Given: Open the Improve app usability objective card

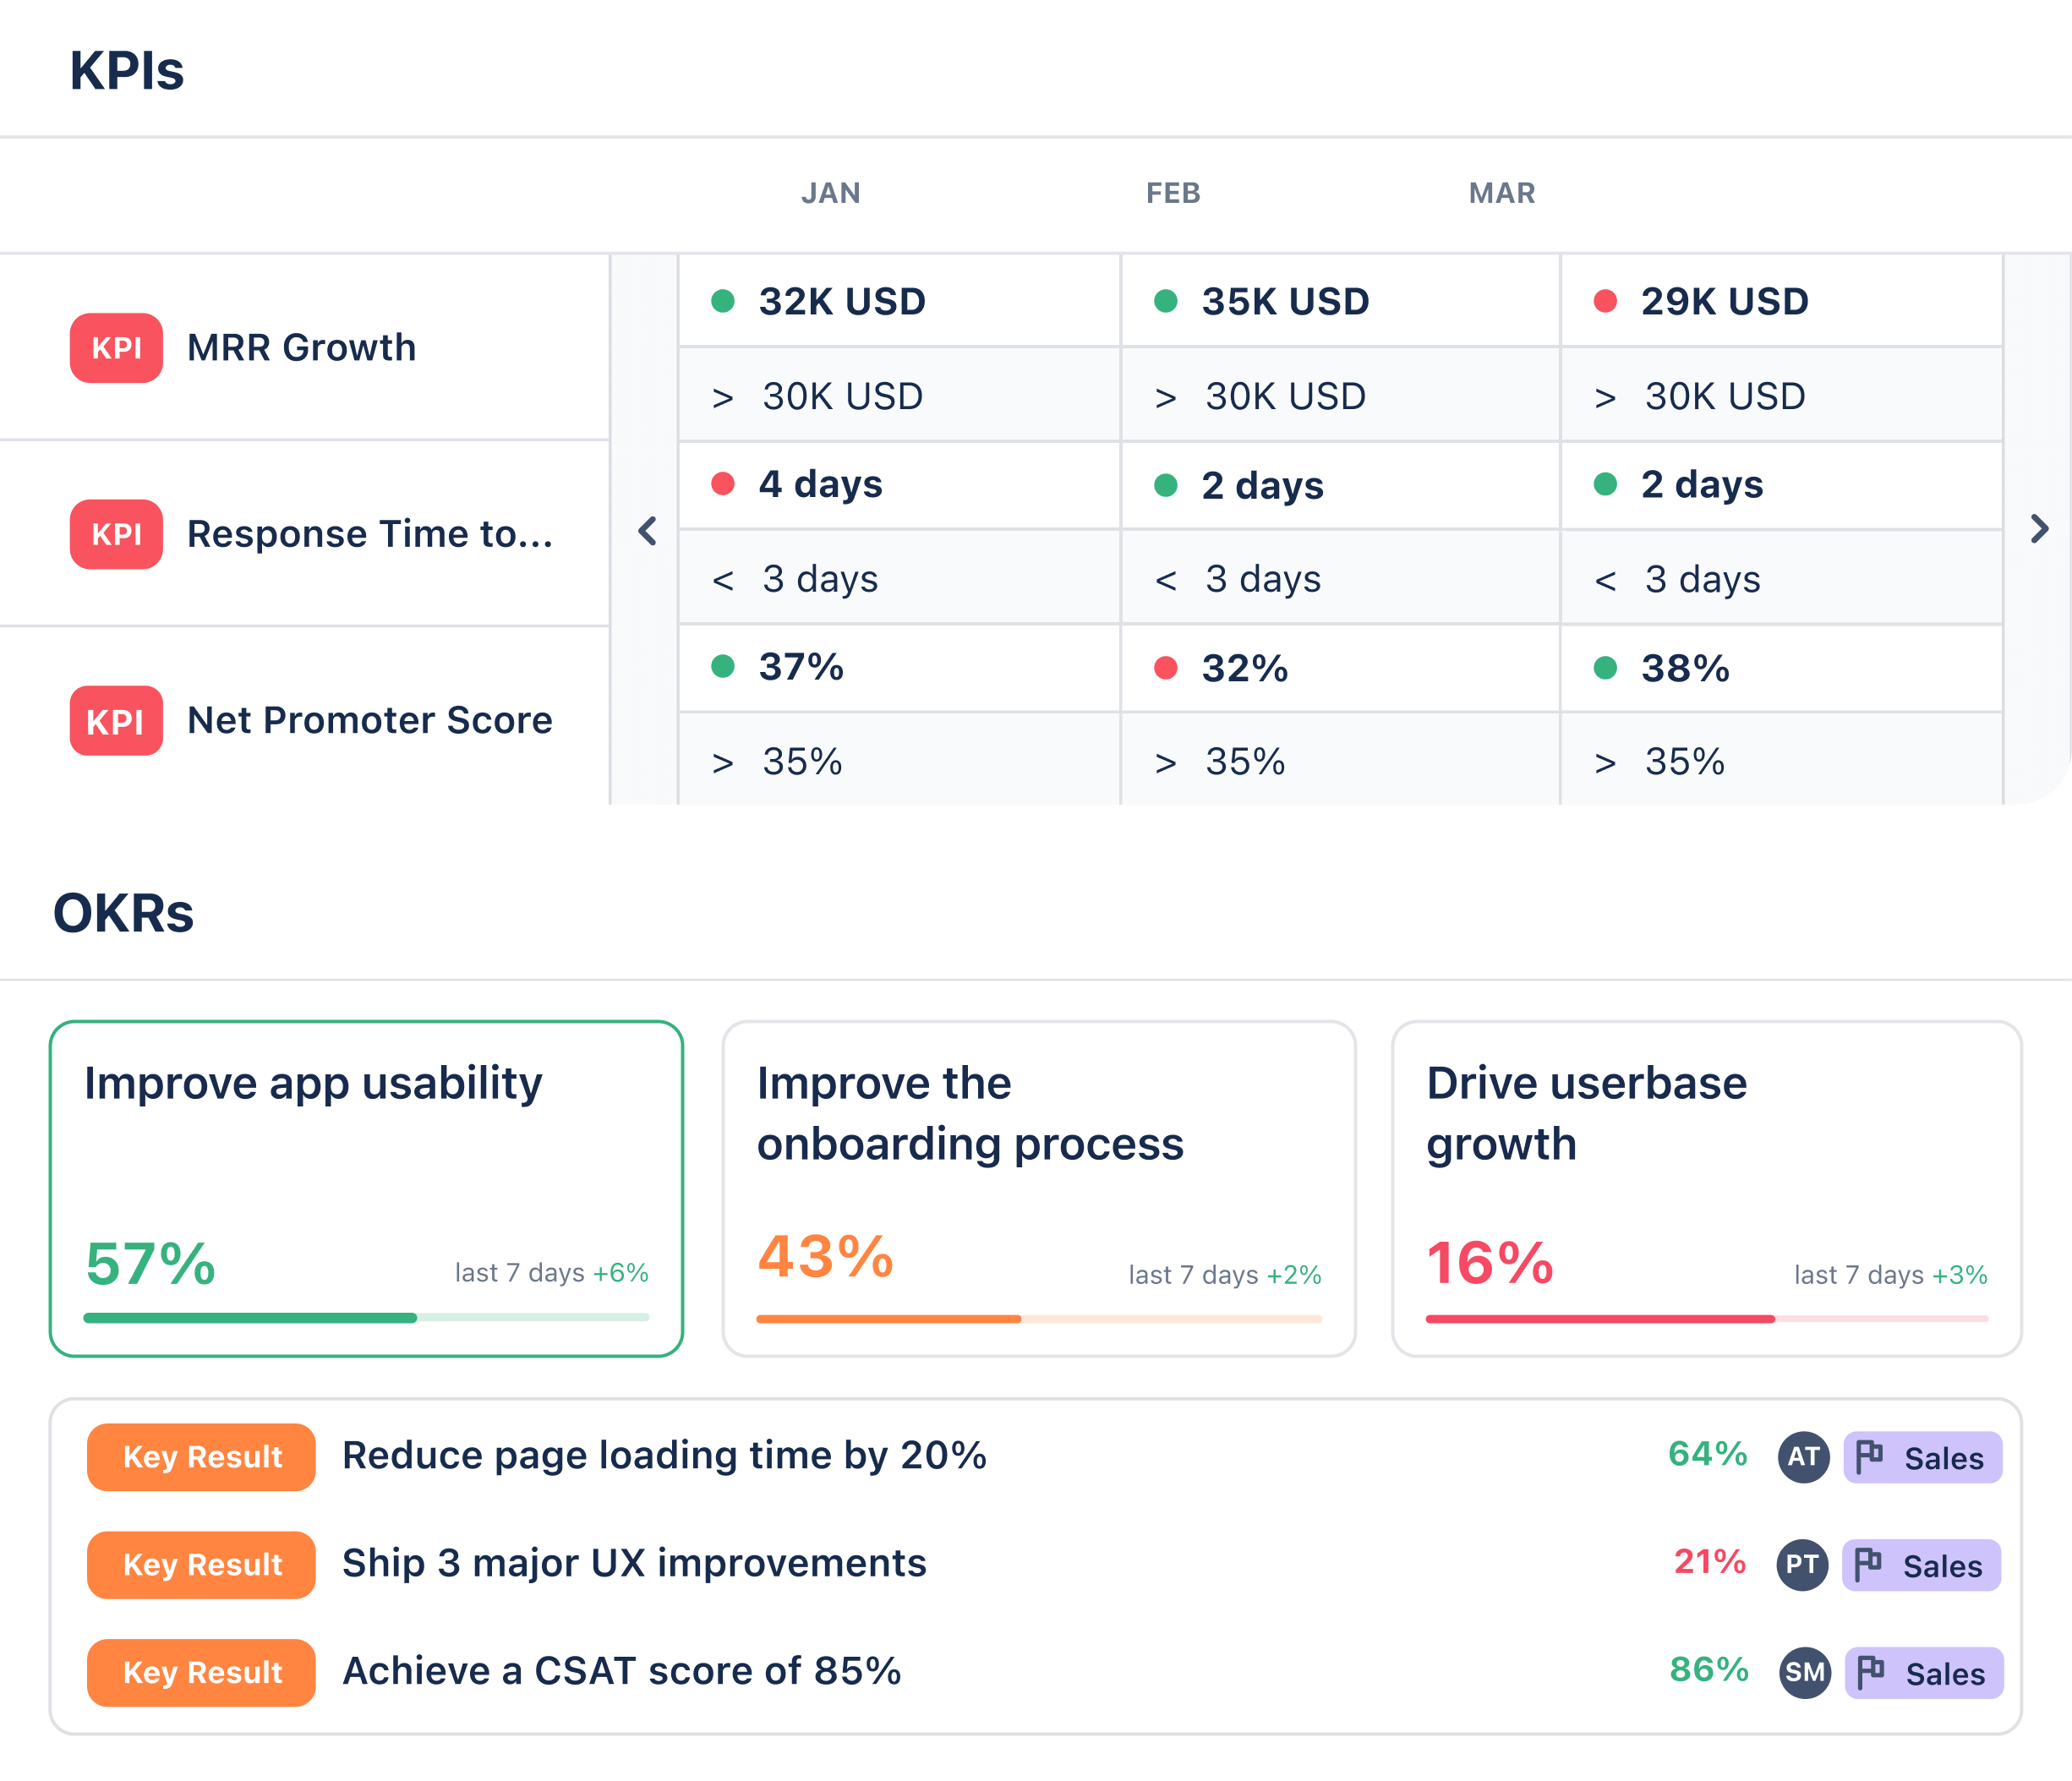Looking at the screenshot, I should (x=366, y=1189).
